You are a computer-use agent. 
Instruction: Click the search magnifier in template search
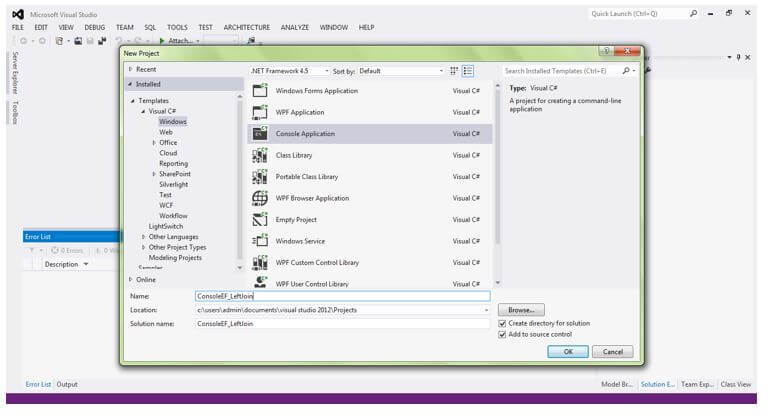pos(626,71)
